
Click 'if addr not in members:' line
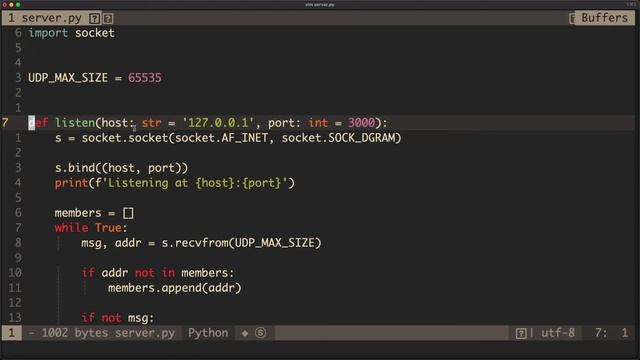tap(158, 273)
